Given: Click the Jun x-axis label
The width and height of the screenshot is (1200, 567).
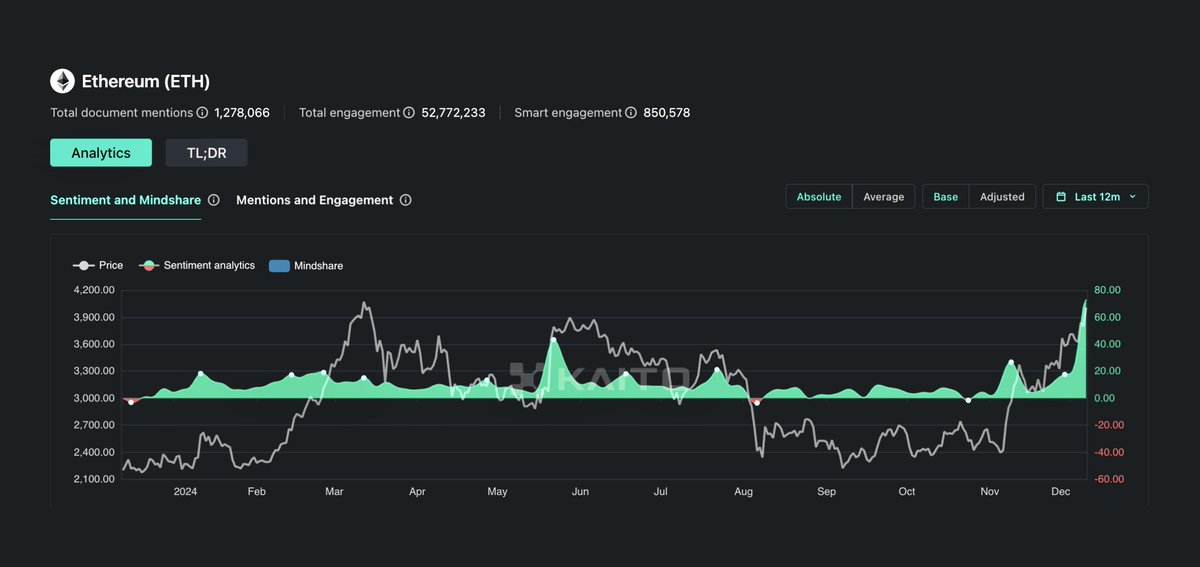Looking at the screenshot, I should click(579, 492).
